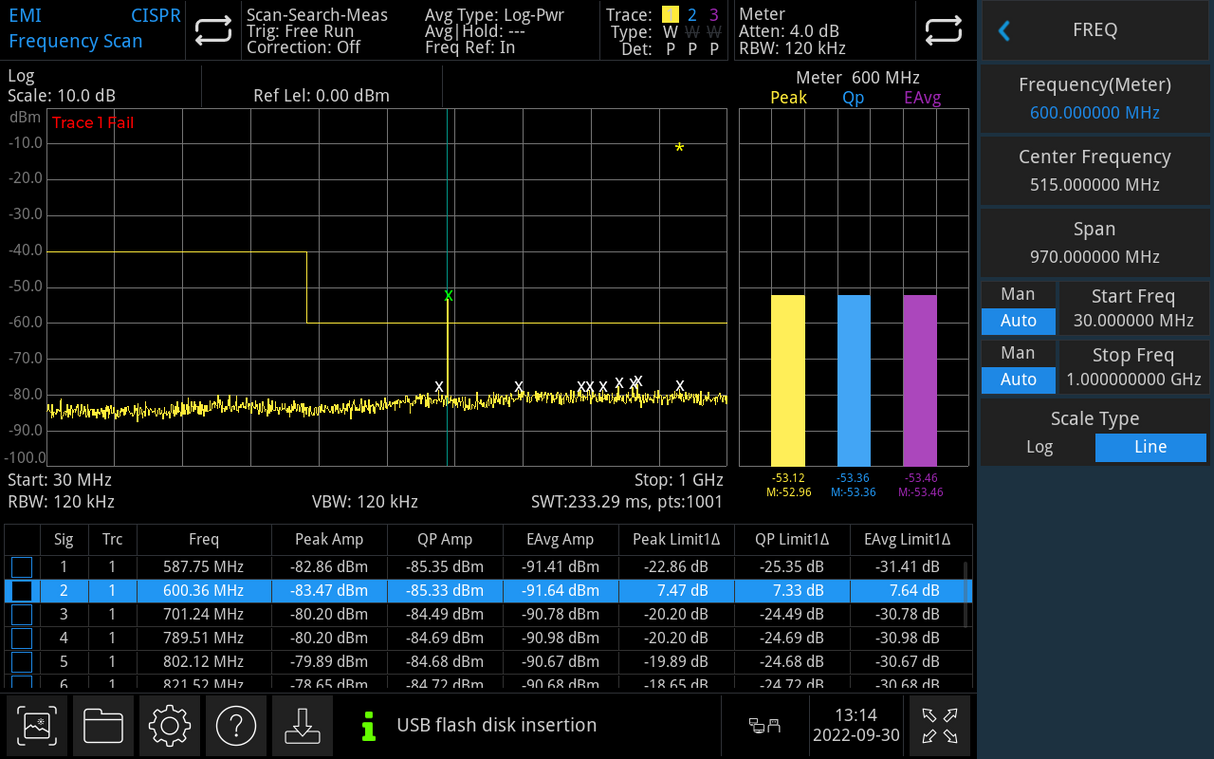Viewport: 1214px width, 759px height.
Task: Toggle fullscreen with the arrows icon
Action: click(938, 725)
